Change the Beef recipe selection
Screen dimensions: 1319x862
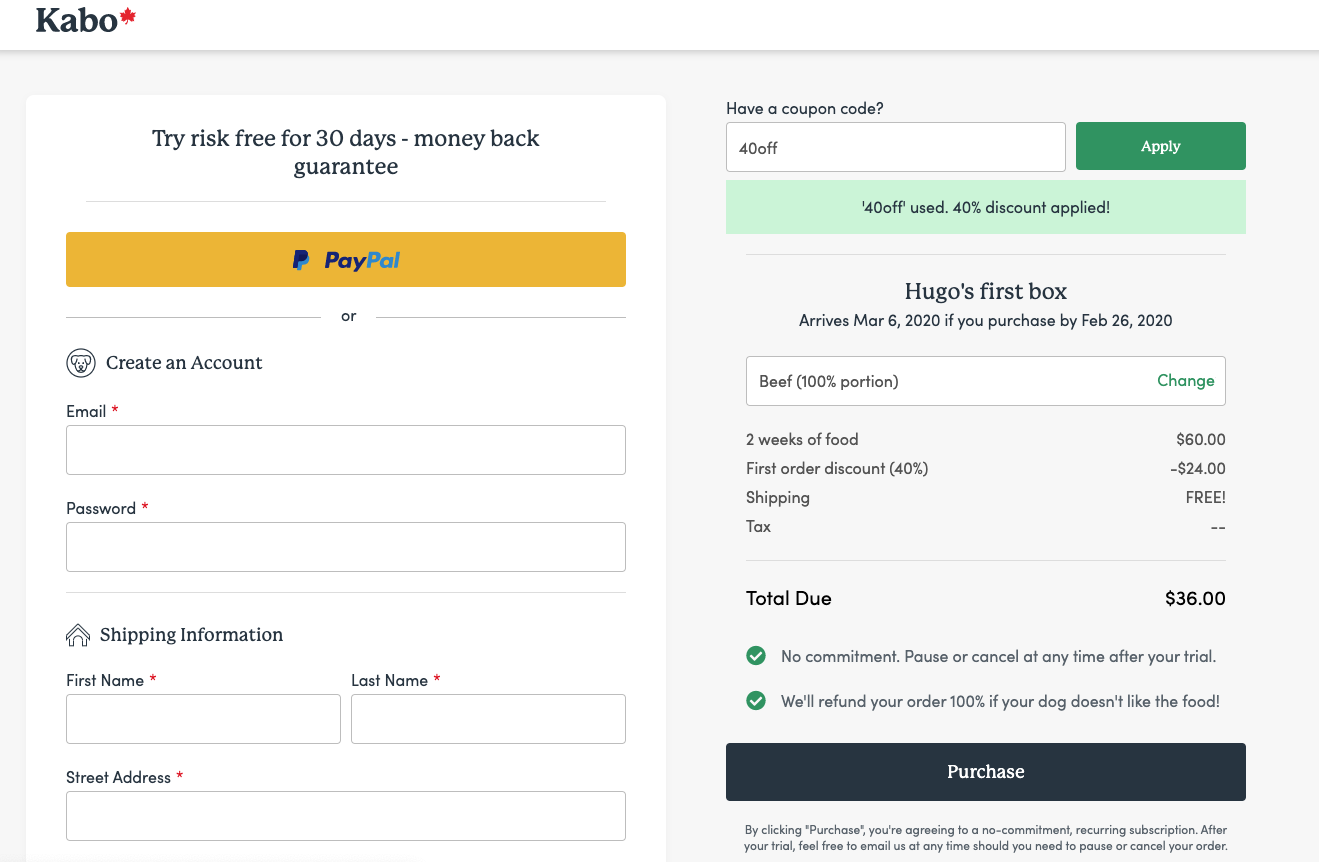tap(1185, 381)
